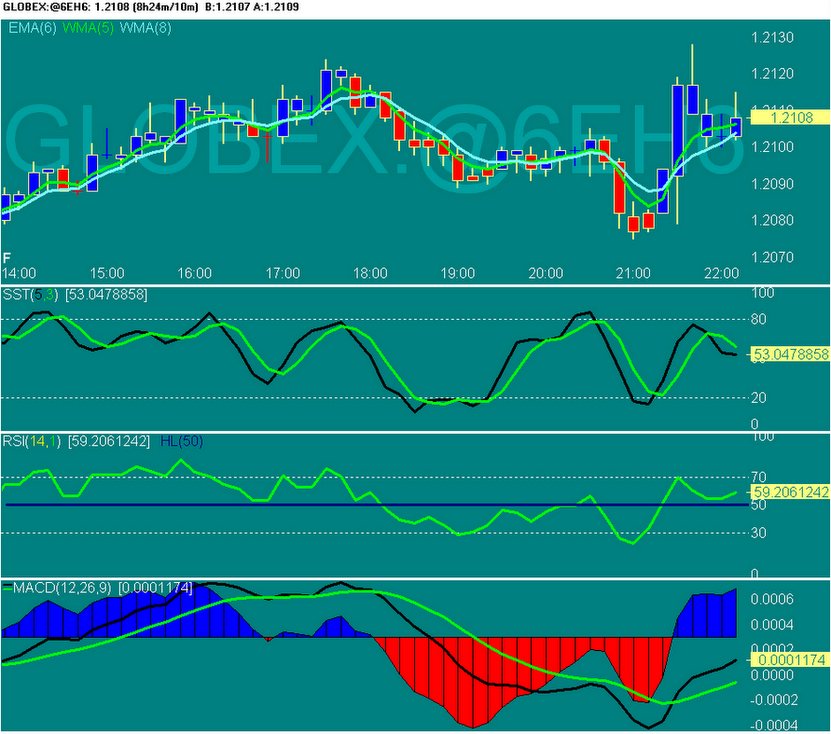Screen dimensions: 831x734
Task: Click the 1.2080 price axis label
Action: (x=772, y=220)
